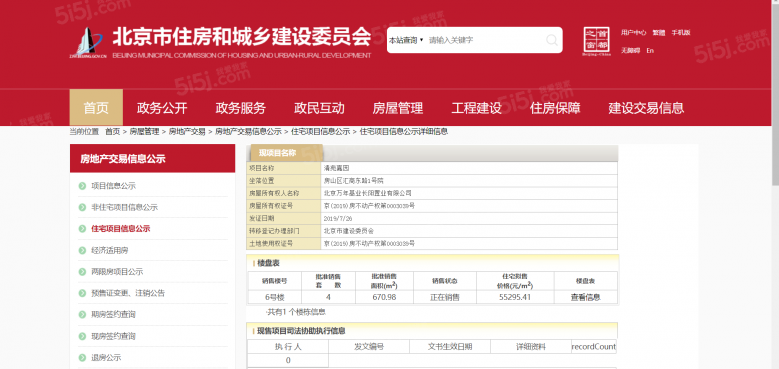Screen dimensions: 779x369
Task: Click project name value 清亮嘉园
Action: pos(336,168)
